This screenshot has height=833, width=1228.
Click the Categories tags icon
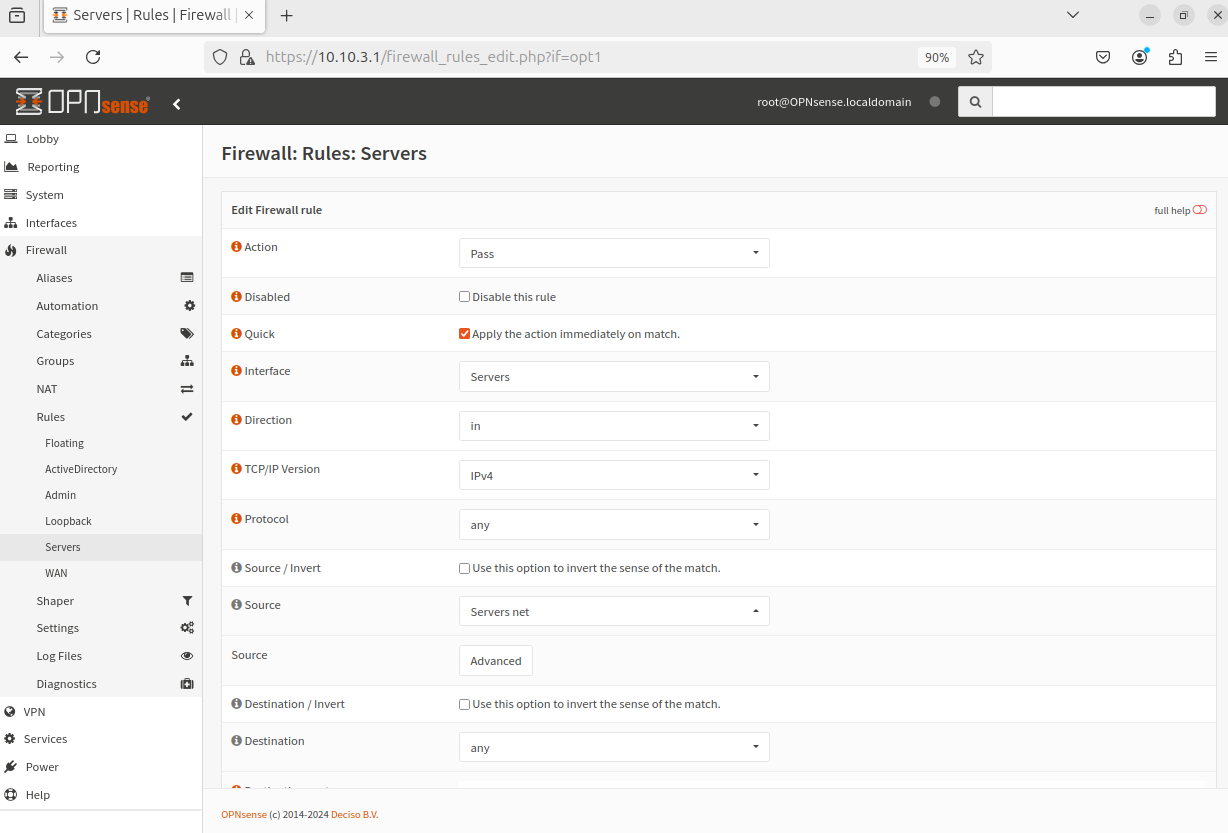(187, 334)
